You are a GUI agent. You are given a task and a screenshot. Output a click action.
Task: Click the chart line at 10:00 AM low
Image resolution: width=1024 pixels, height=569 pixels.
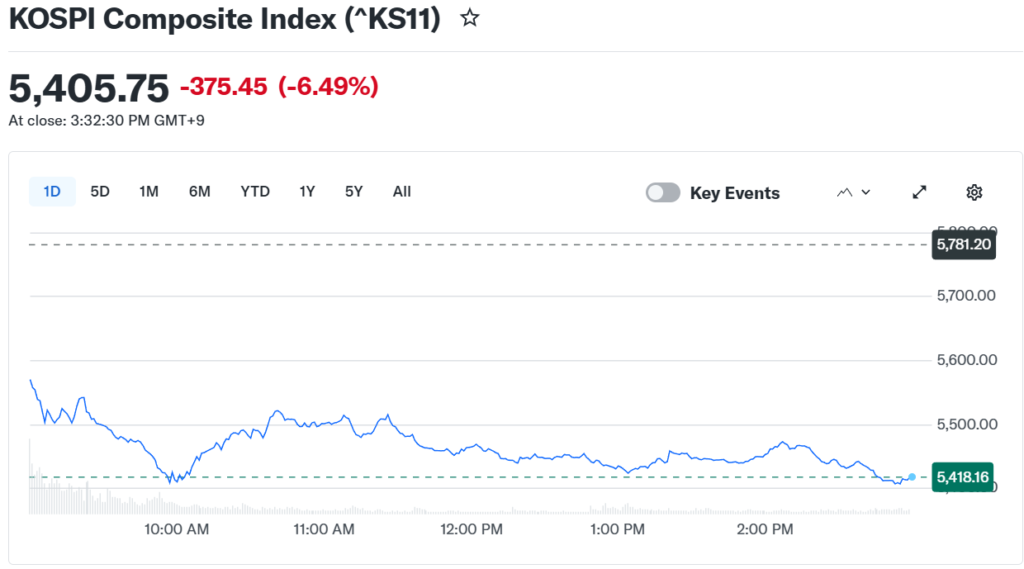[172, 481]
